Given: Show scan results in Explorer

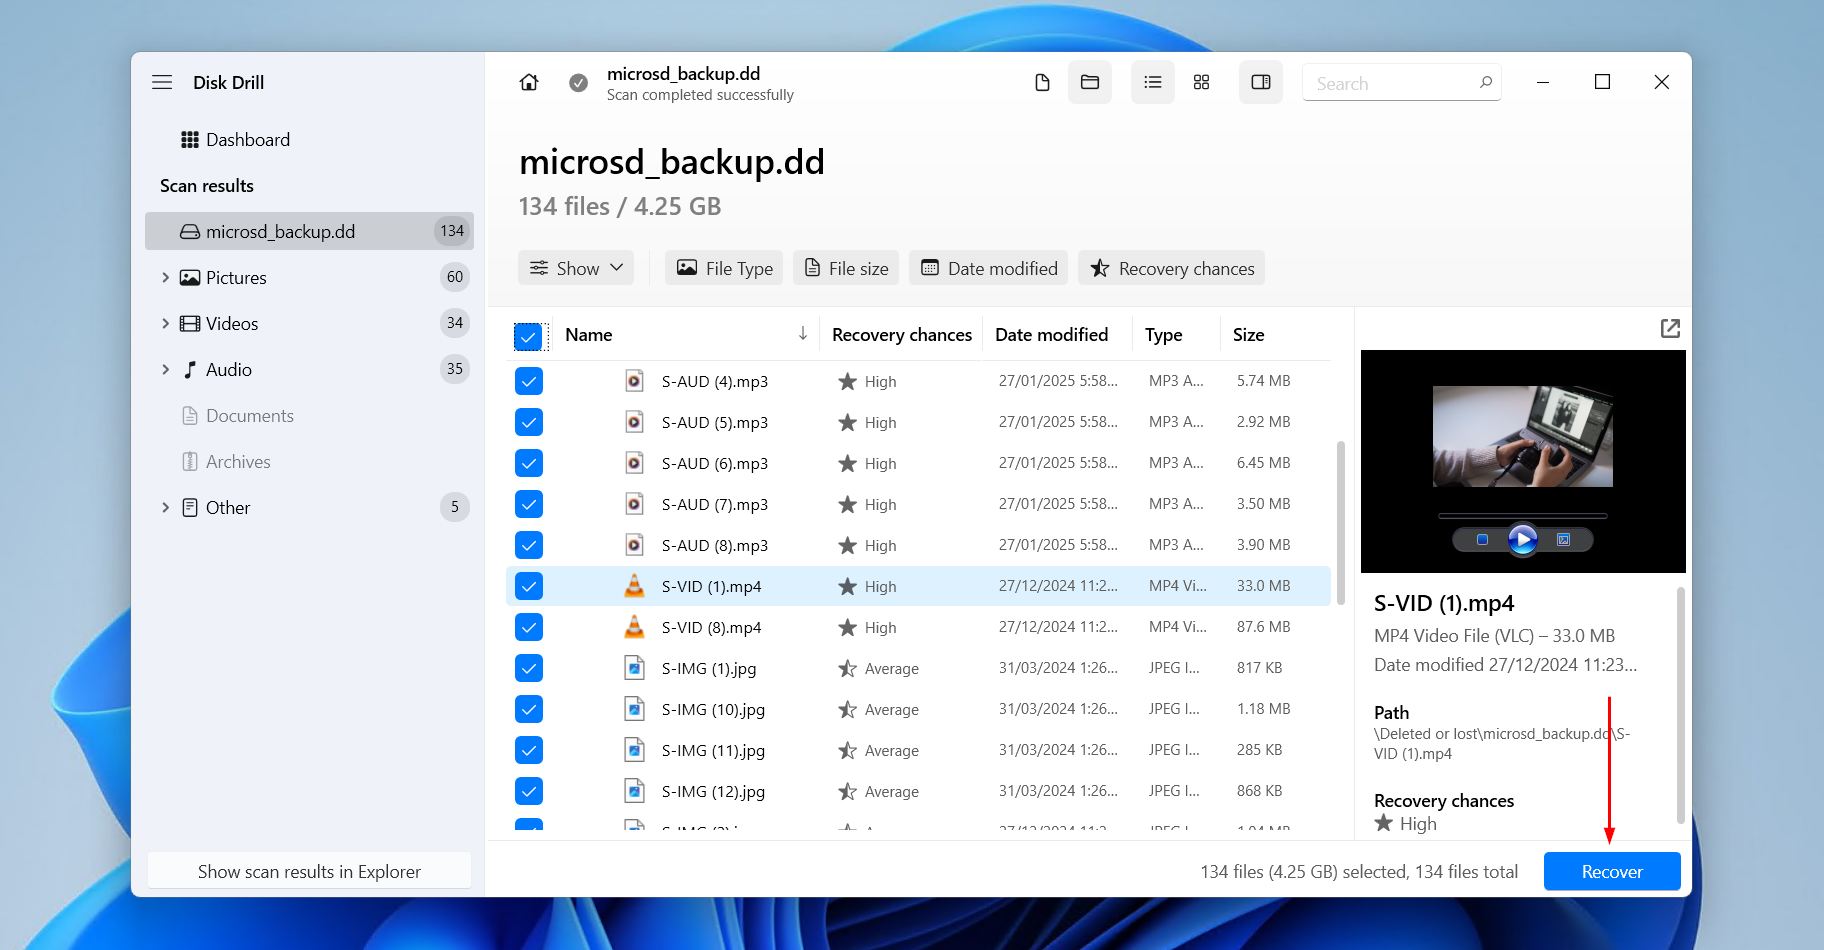Looking at the screenshot, I should pos(309,871).
